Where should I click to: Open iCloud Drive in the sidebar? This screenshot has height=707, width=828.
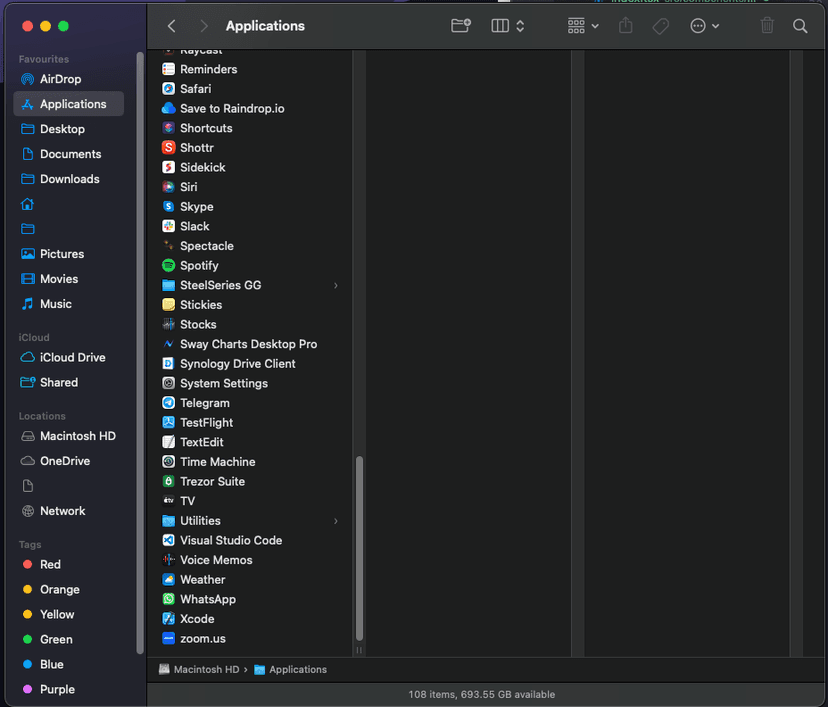coord(69,357)
